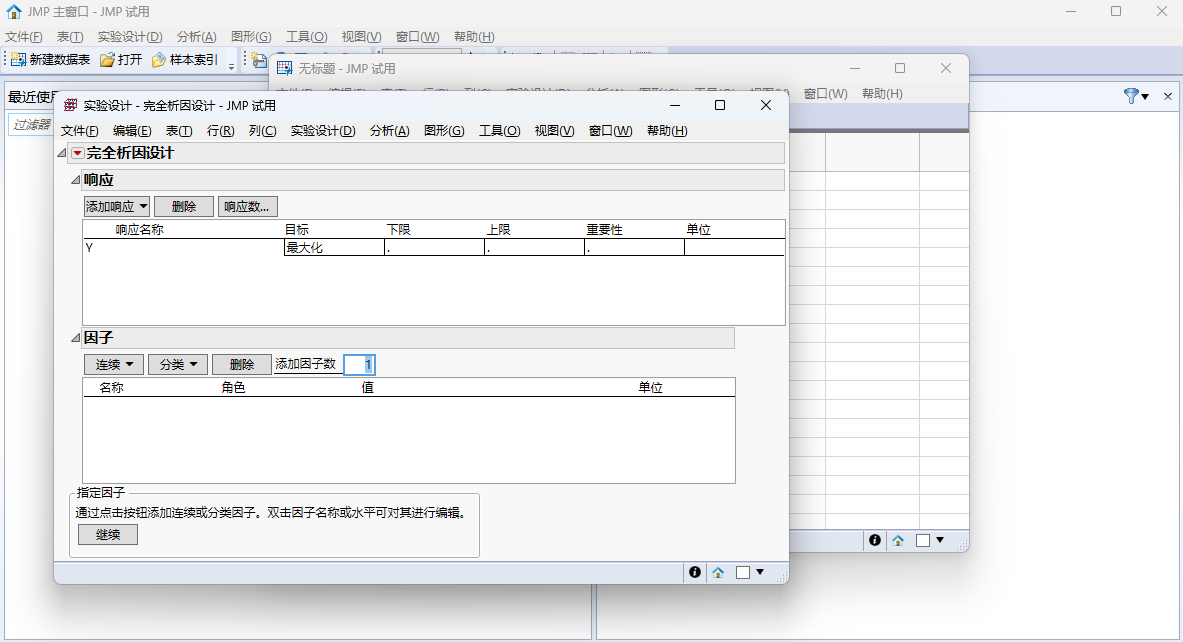
Task: Click the home icon in the untitled window status bar
Action: 898,540
